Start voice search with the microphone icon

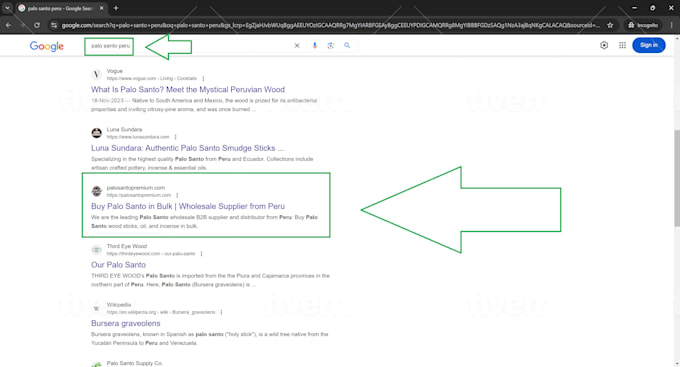click(315, 46)
